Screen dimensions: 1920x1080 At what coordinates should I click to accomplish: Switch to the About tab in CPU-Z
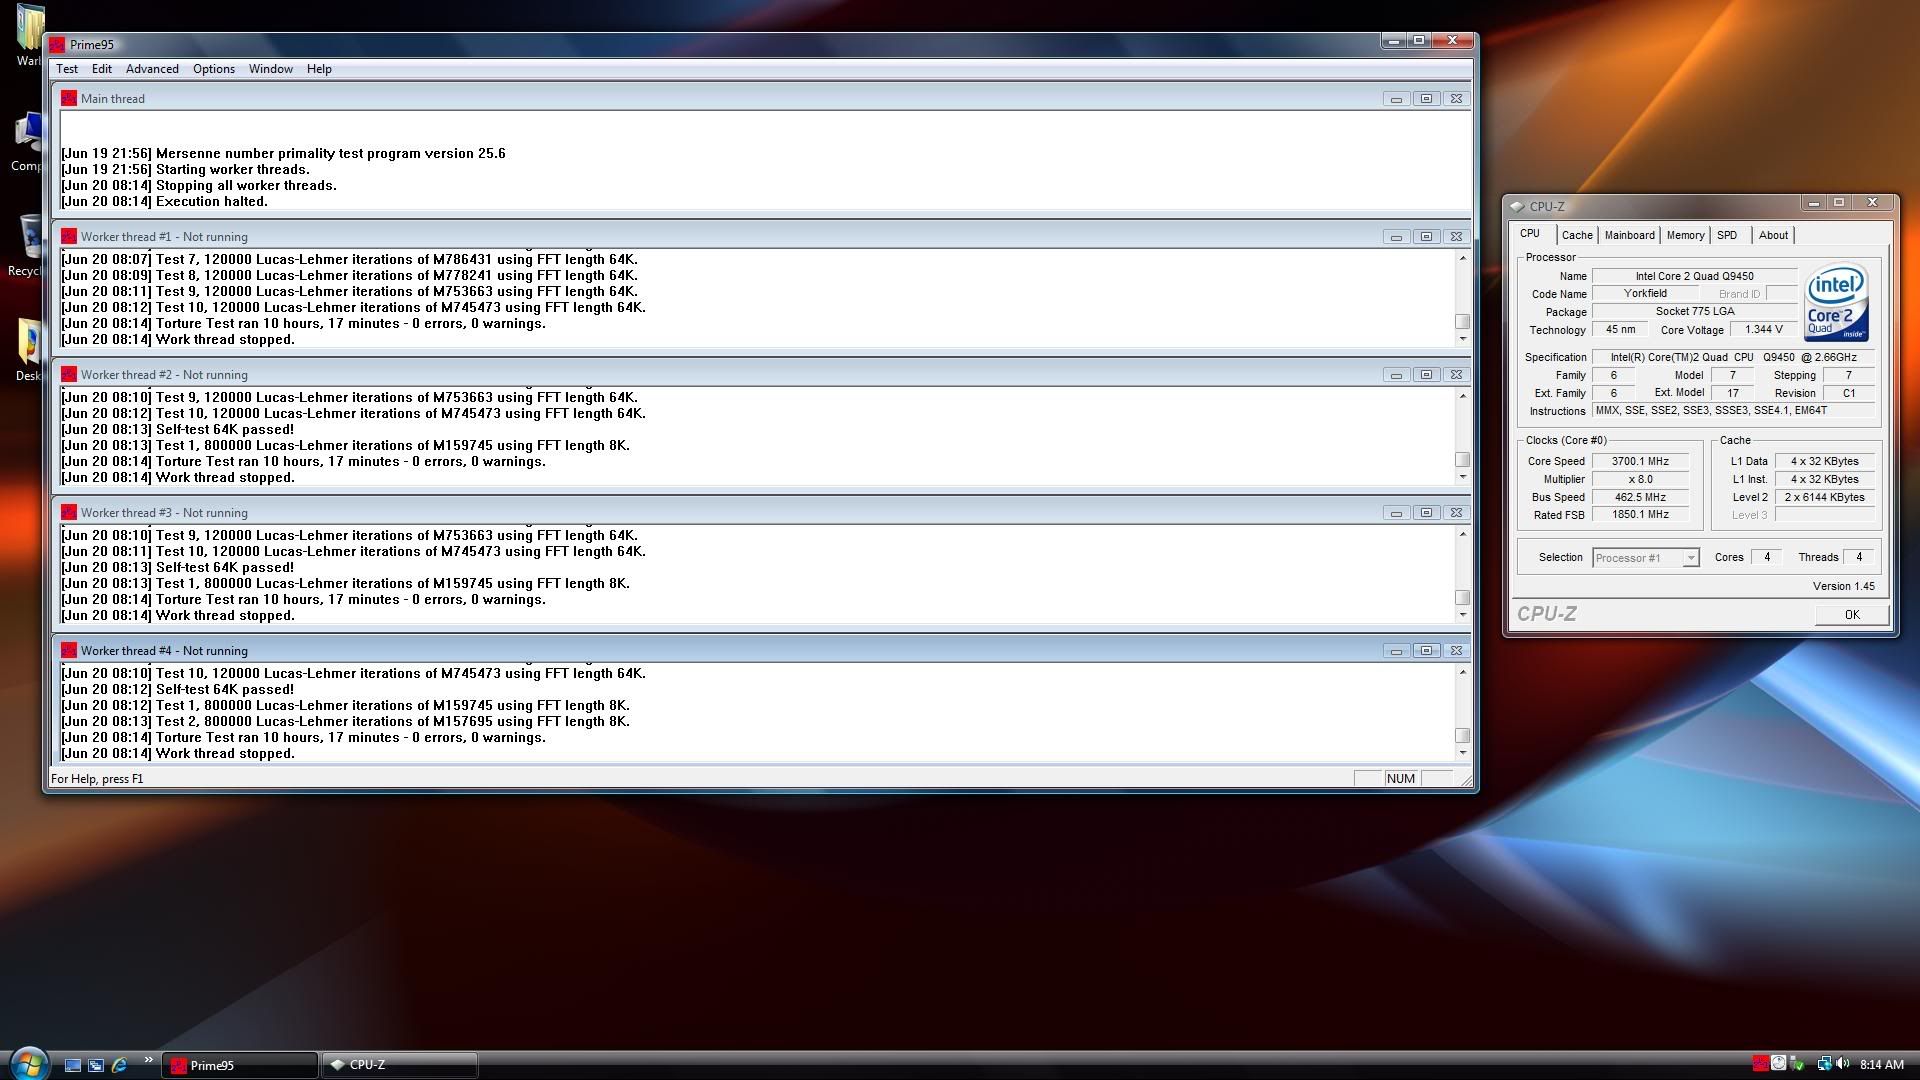coord(1773,235)
